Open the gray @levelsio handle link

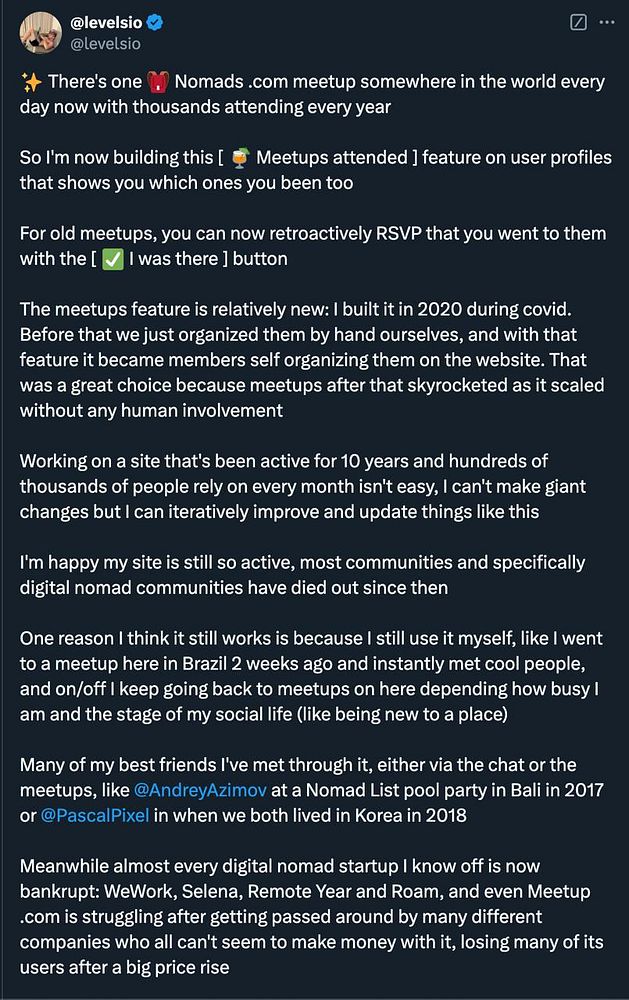(x=105, y=44)
